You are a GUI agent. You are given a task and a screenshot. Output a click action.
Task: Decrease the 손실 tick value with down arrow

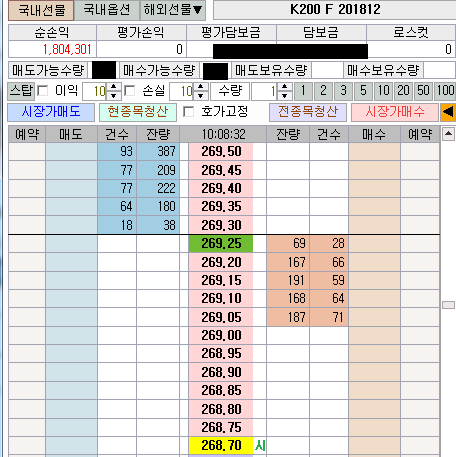(201, 95)
